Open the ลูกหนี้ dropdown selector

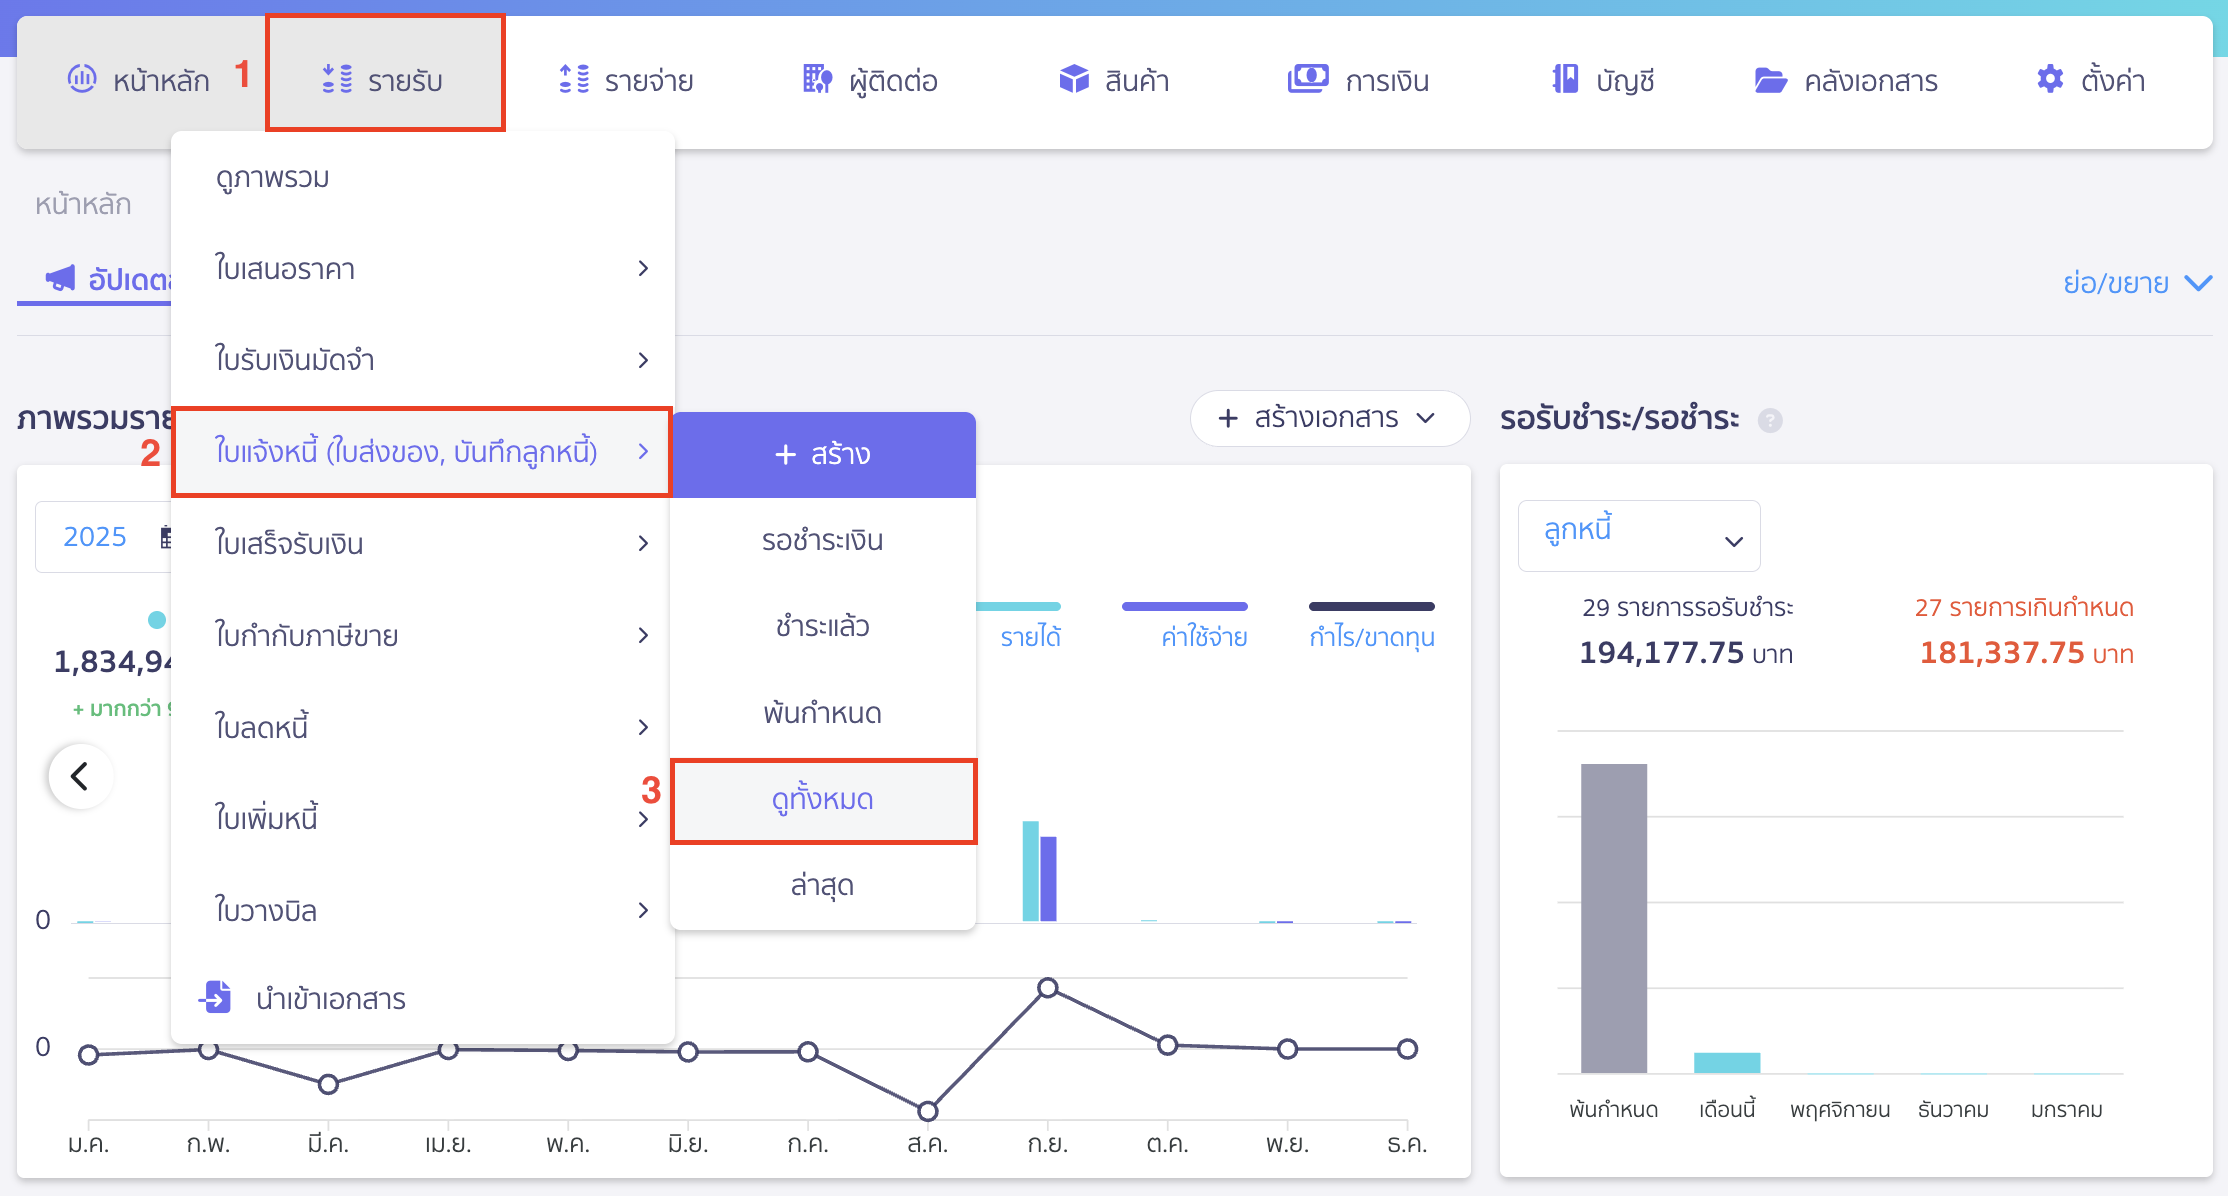(1638, 535)
